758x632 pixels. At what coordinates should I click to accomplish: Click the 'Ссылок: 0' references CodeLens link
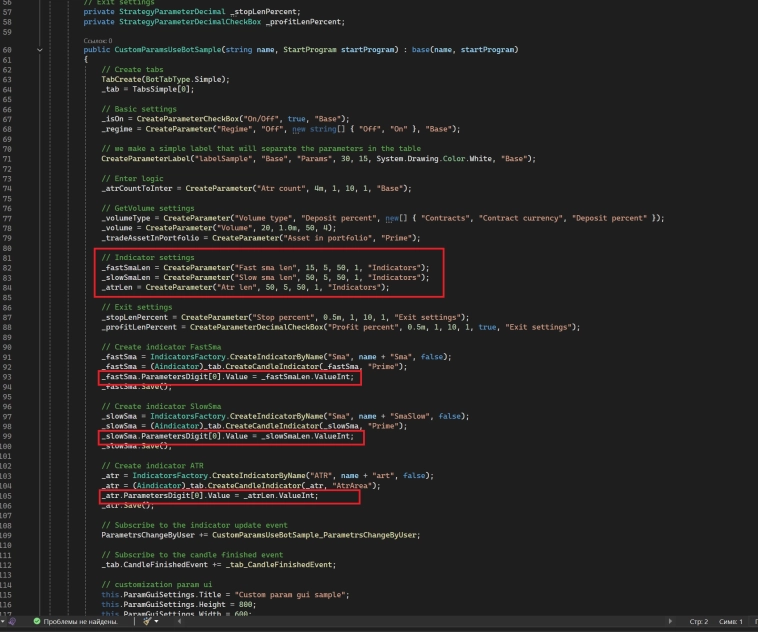click(98, 40)
